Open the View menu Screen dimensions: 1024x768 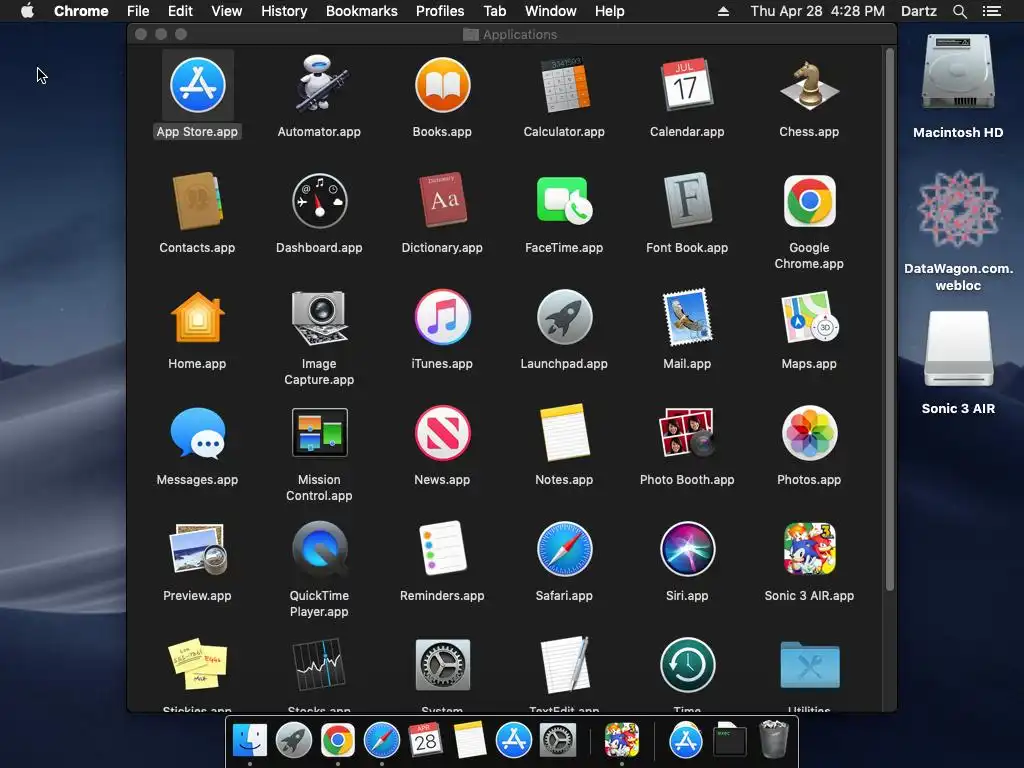[x=227, y=11]
